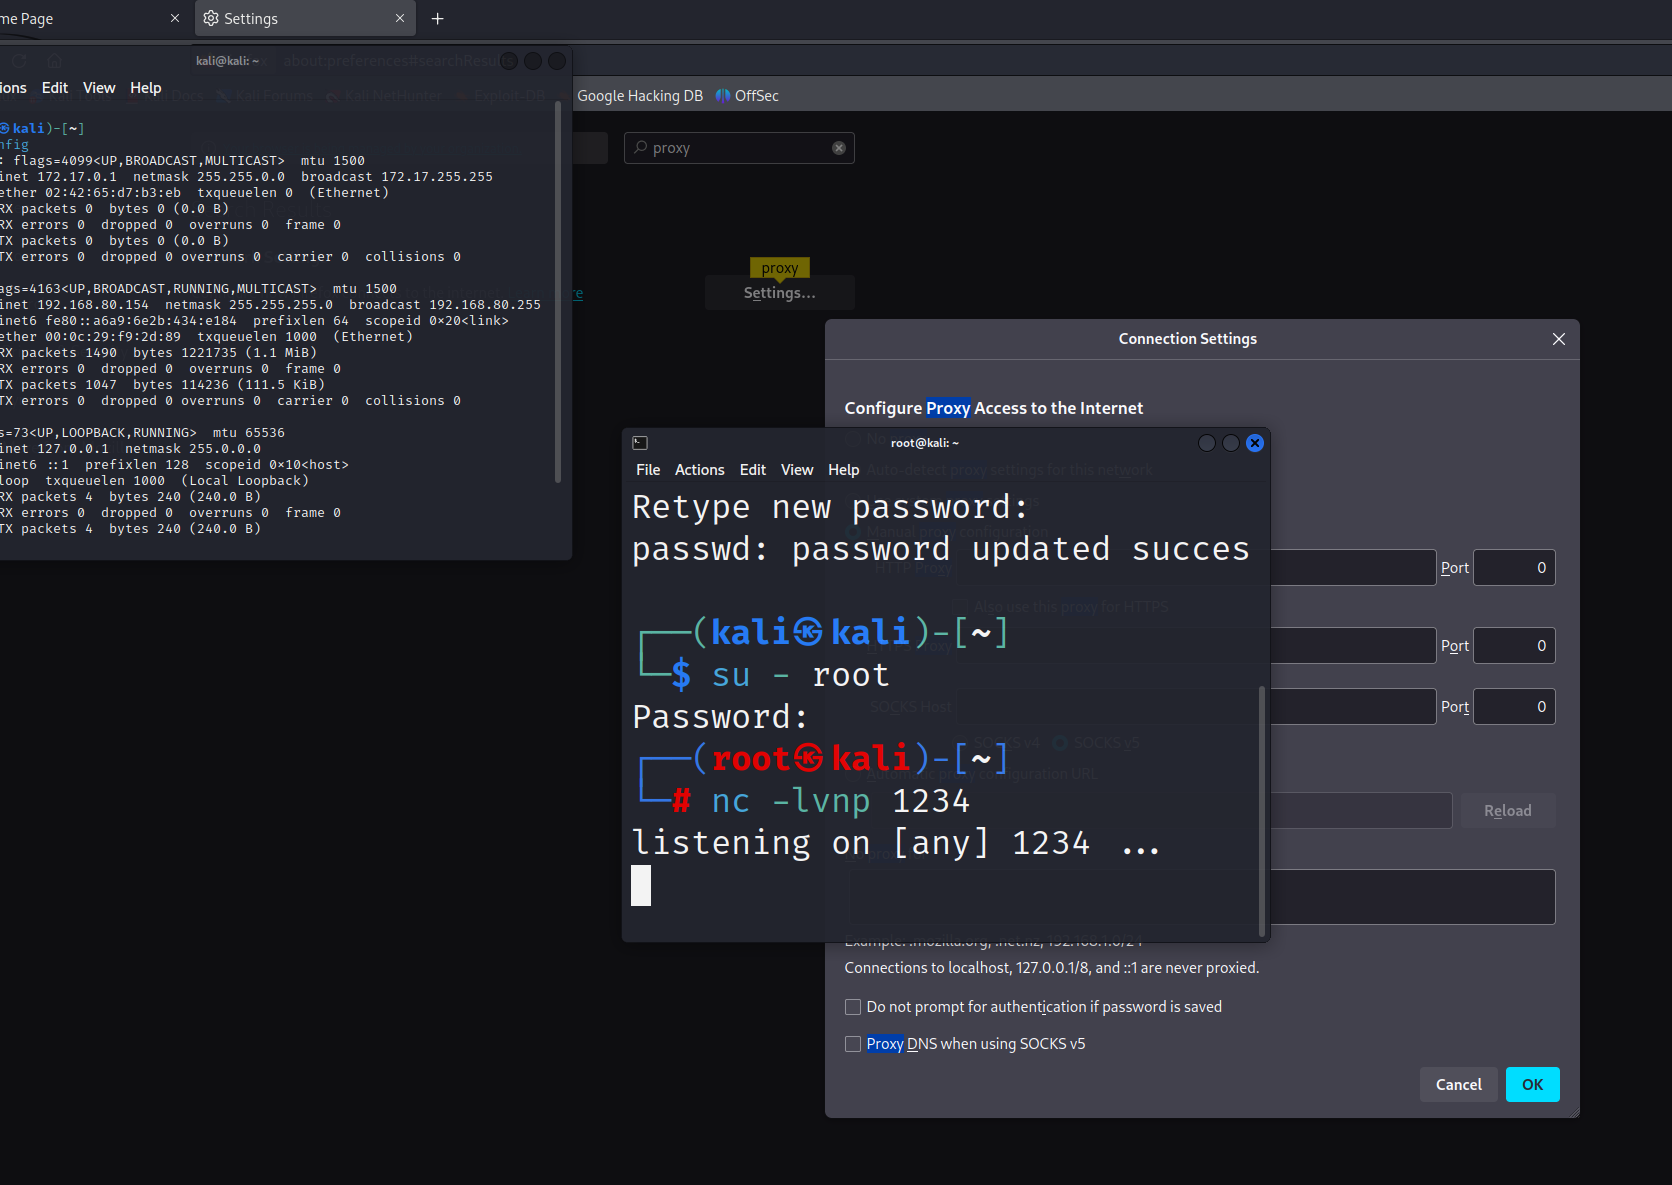Click the SOCKS host Port field

(x=1514, y=707)
